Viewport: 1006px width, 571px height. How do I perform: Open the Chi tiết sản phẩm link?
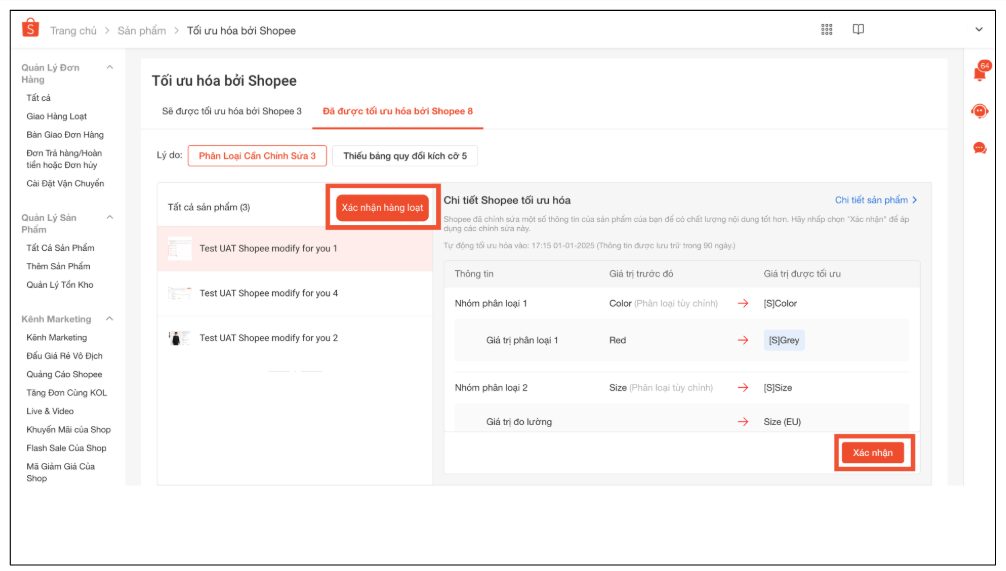pos(876,200)
